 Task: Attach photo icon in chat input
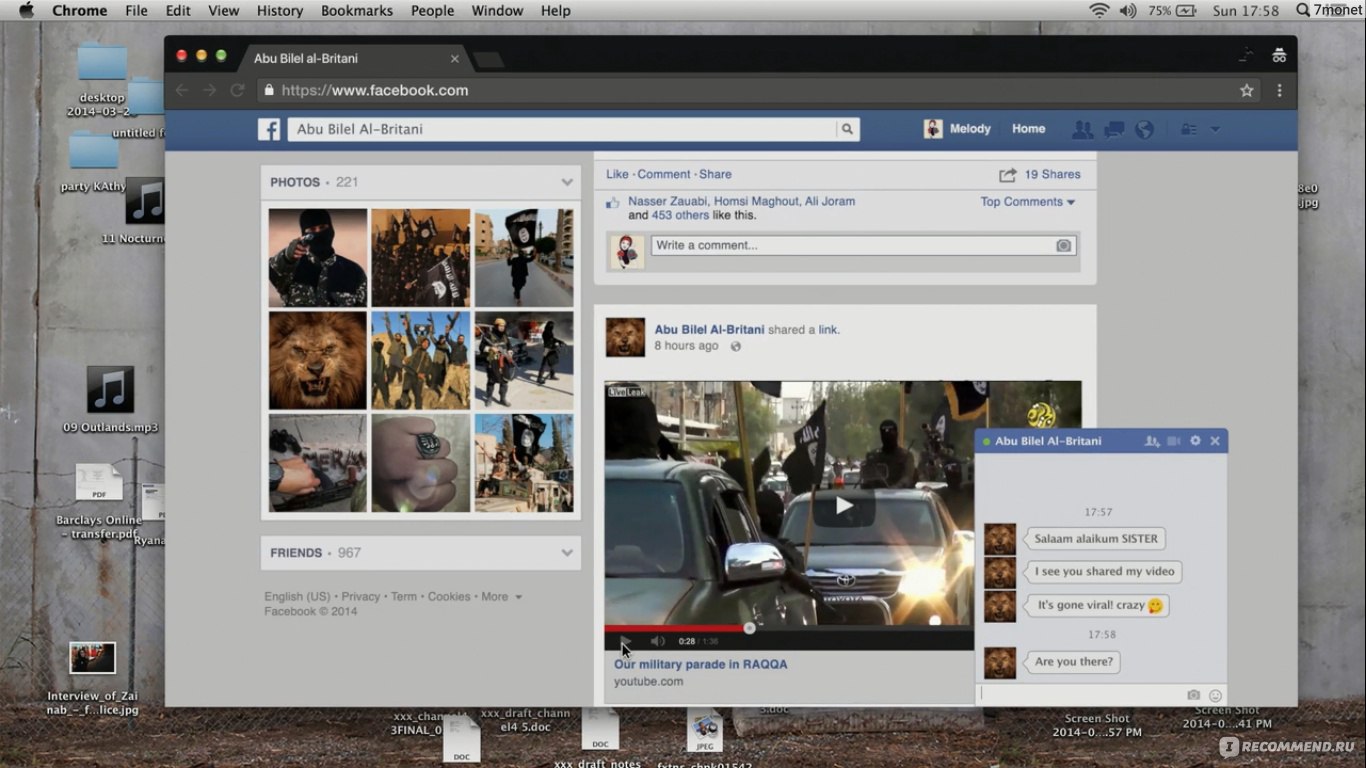coord(1193,695)
